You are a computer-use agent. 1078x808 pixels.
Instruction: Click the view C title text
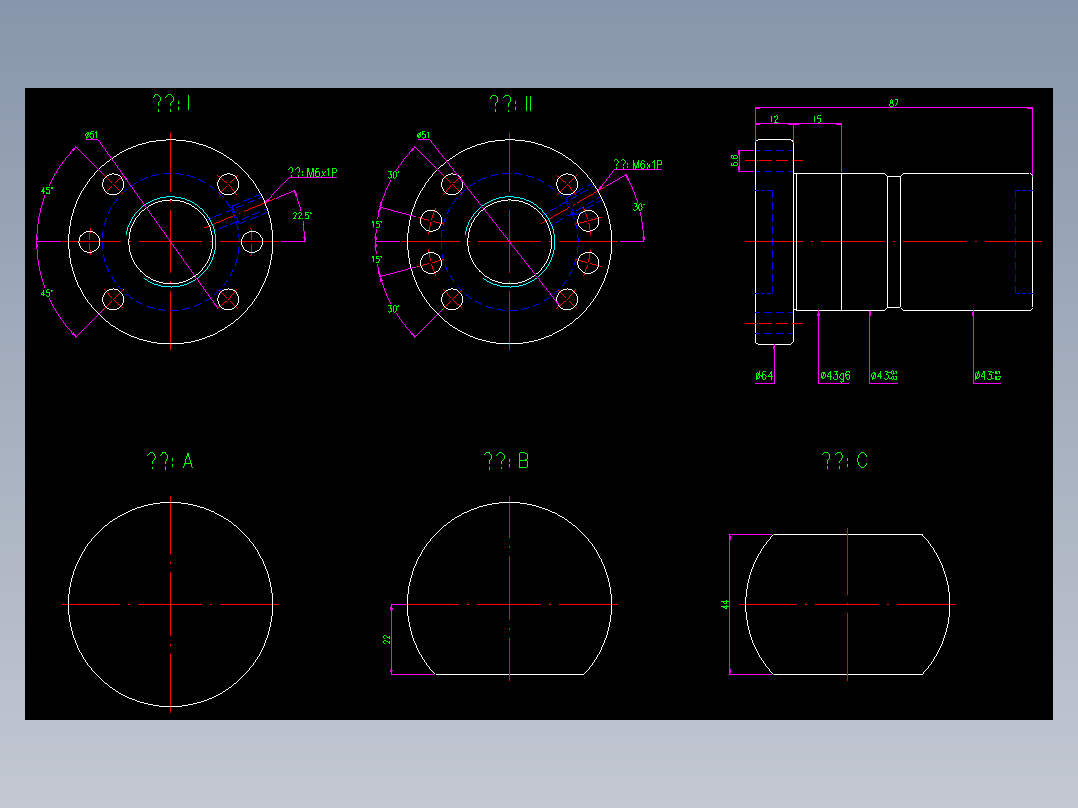845,461
